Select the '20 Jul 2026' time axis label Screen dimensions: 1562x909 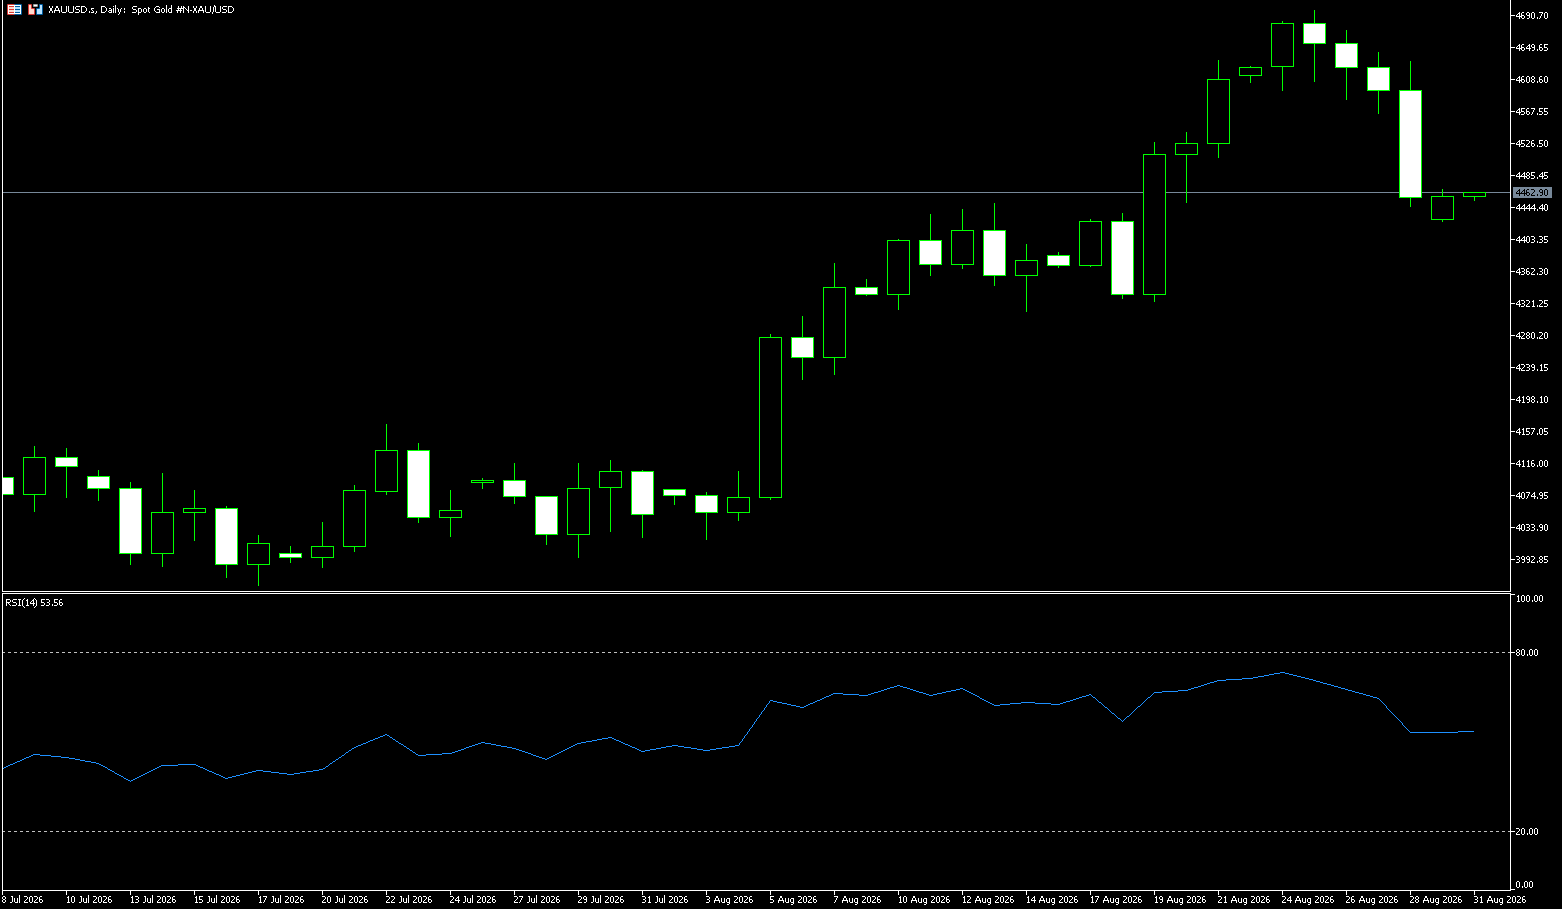point(345,900)
